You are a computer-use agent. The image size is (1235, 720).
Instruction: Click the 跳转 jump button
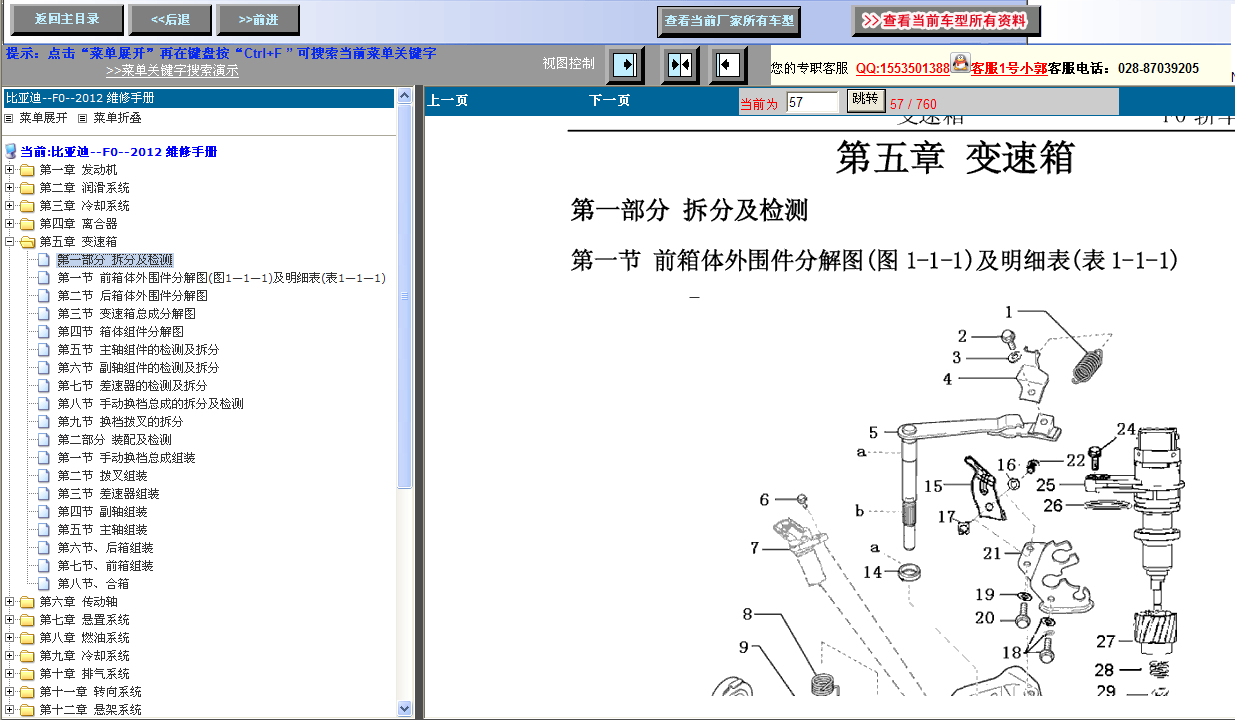point(865,99)
